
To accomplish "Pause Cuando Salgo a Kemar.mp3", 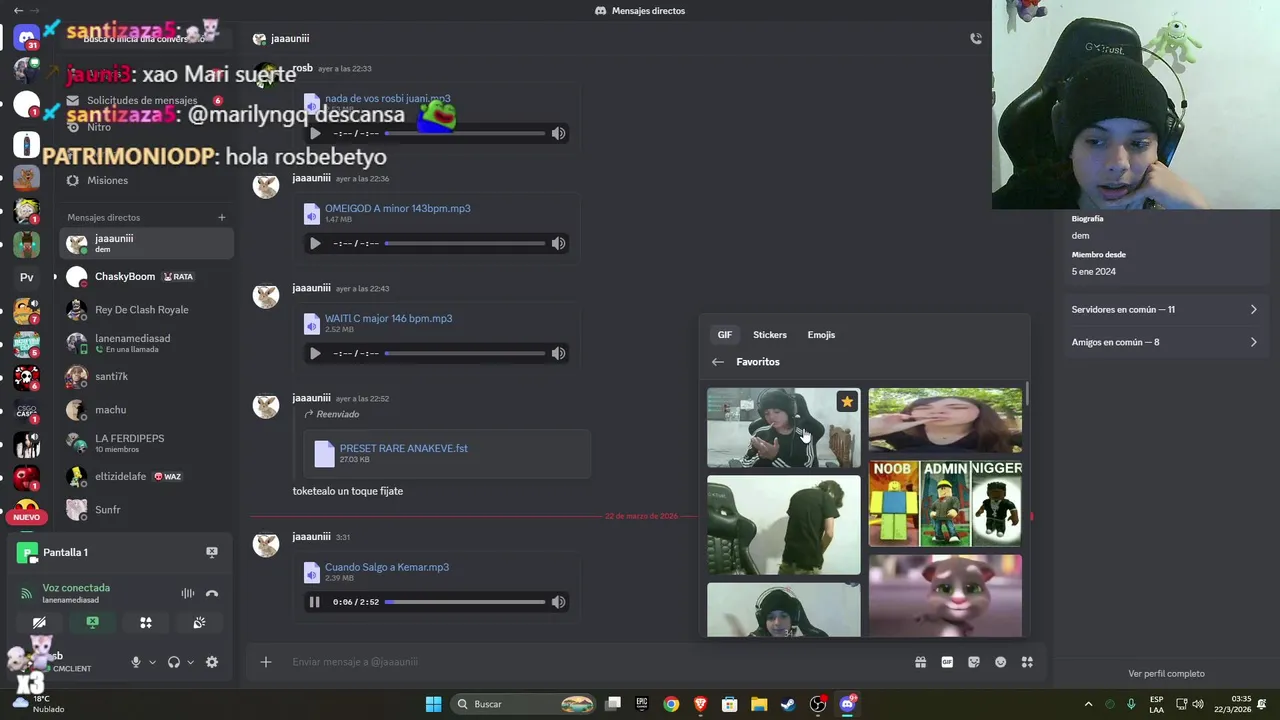I will point(315,602).
